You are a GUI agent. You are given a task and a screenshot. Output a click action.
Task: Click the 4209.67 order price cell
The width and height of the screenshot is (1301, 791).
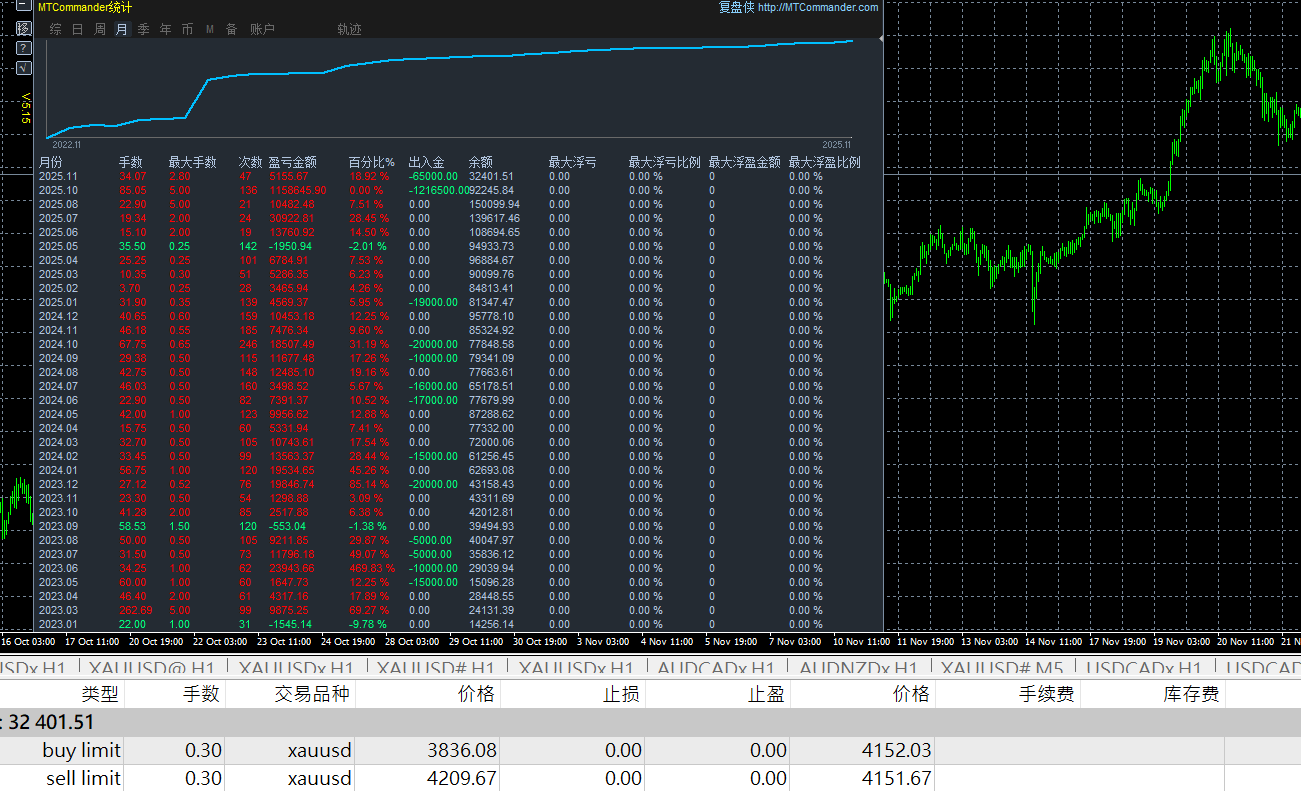click(x=462, y=778)
